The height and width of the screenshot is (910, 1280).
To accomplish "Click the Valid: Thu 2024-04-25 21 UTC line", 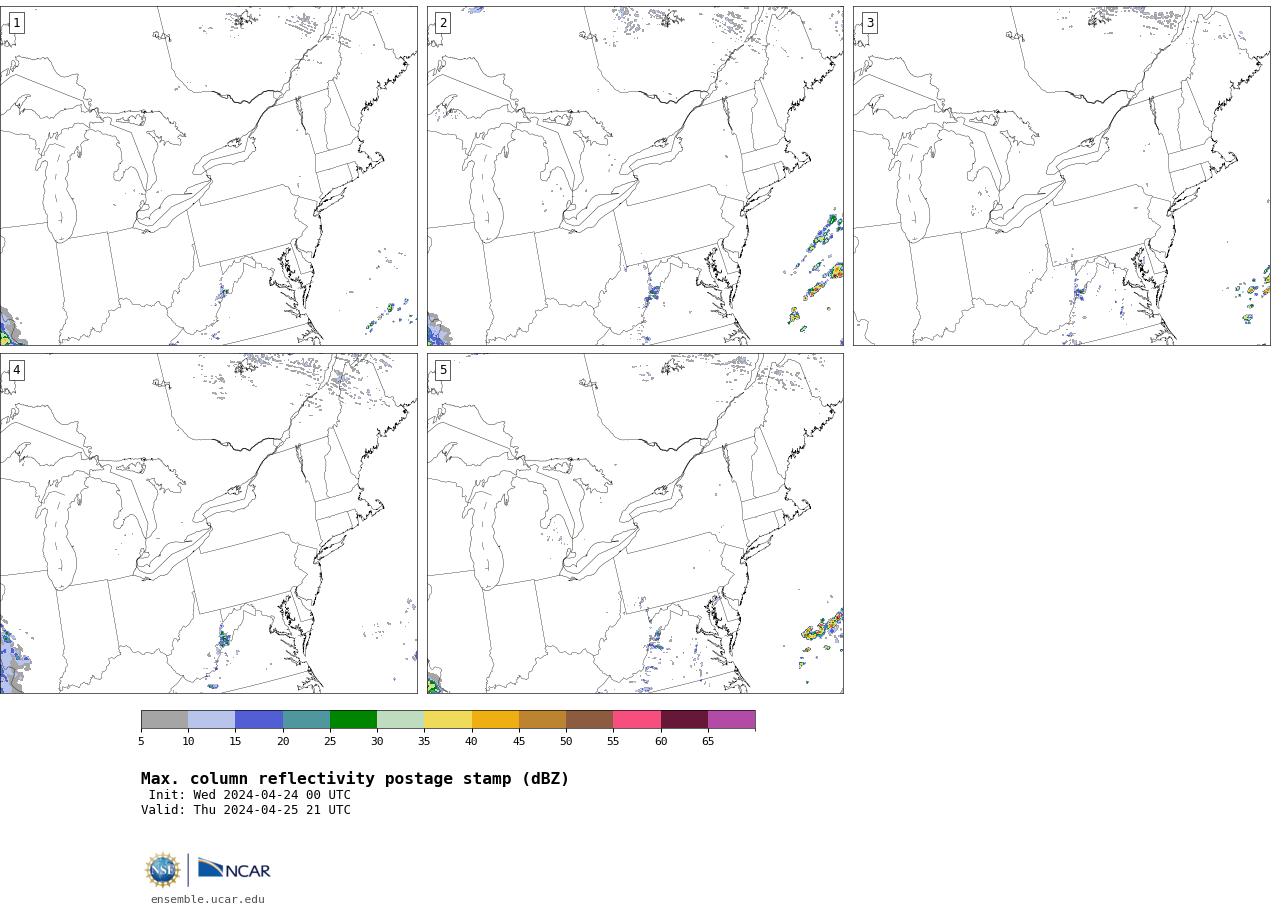I will point(246,811).
